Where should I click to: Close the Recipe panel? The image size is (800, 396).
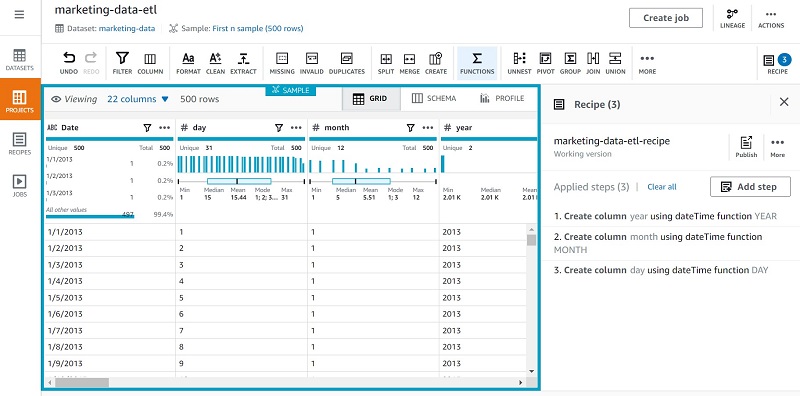[784, 102]
